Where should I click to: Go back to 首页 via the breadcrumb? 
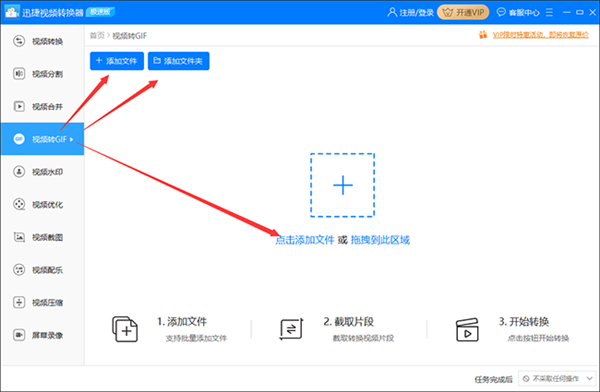pos(97,36)
